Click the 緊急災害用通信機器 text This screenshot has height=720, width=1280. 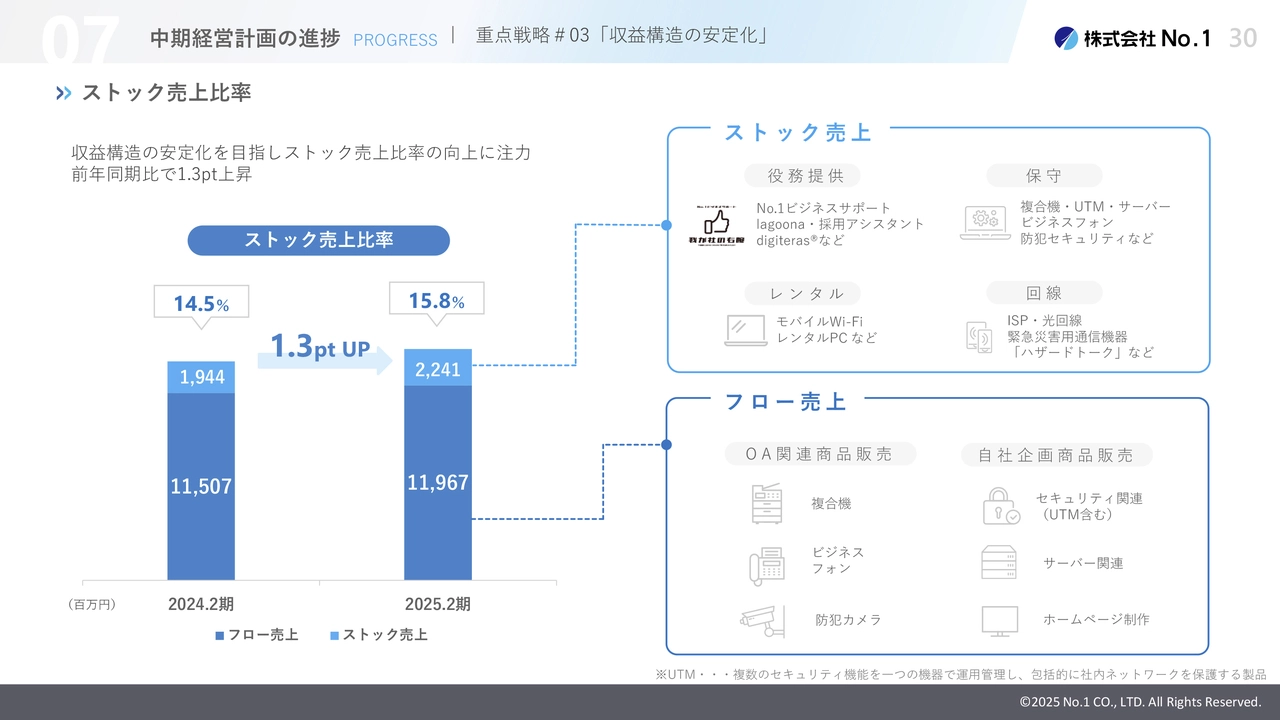tap(1067, 336)
